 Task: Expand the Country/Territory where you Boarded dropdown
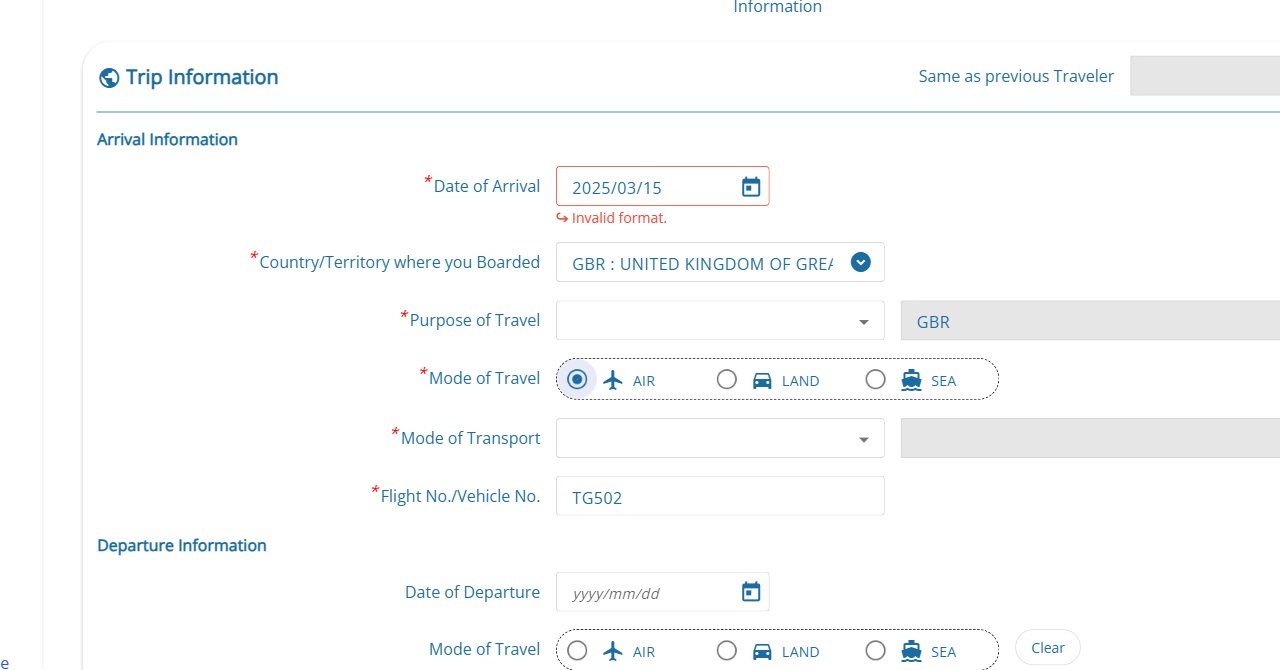pos(860,262)
